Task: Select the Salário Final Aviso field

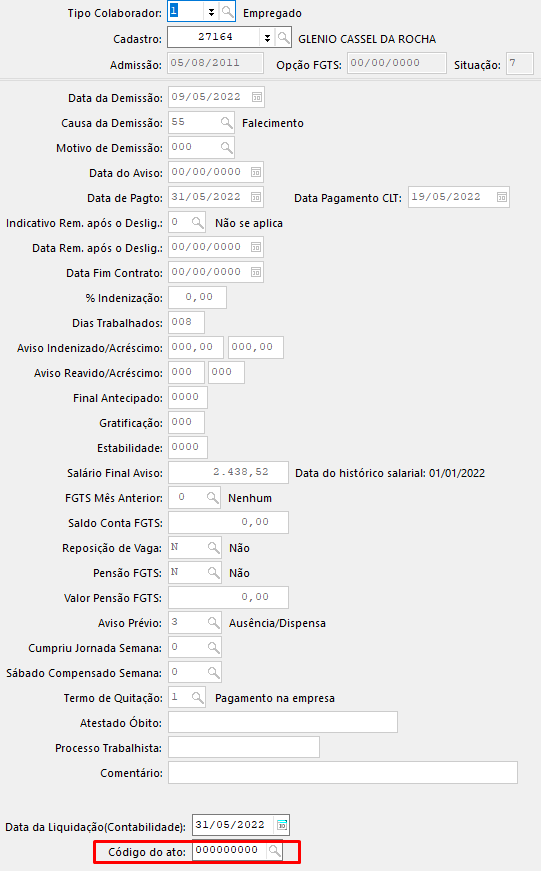Action: (x=228, y=472)
